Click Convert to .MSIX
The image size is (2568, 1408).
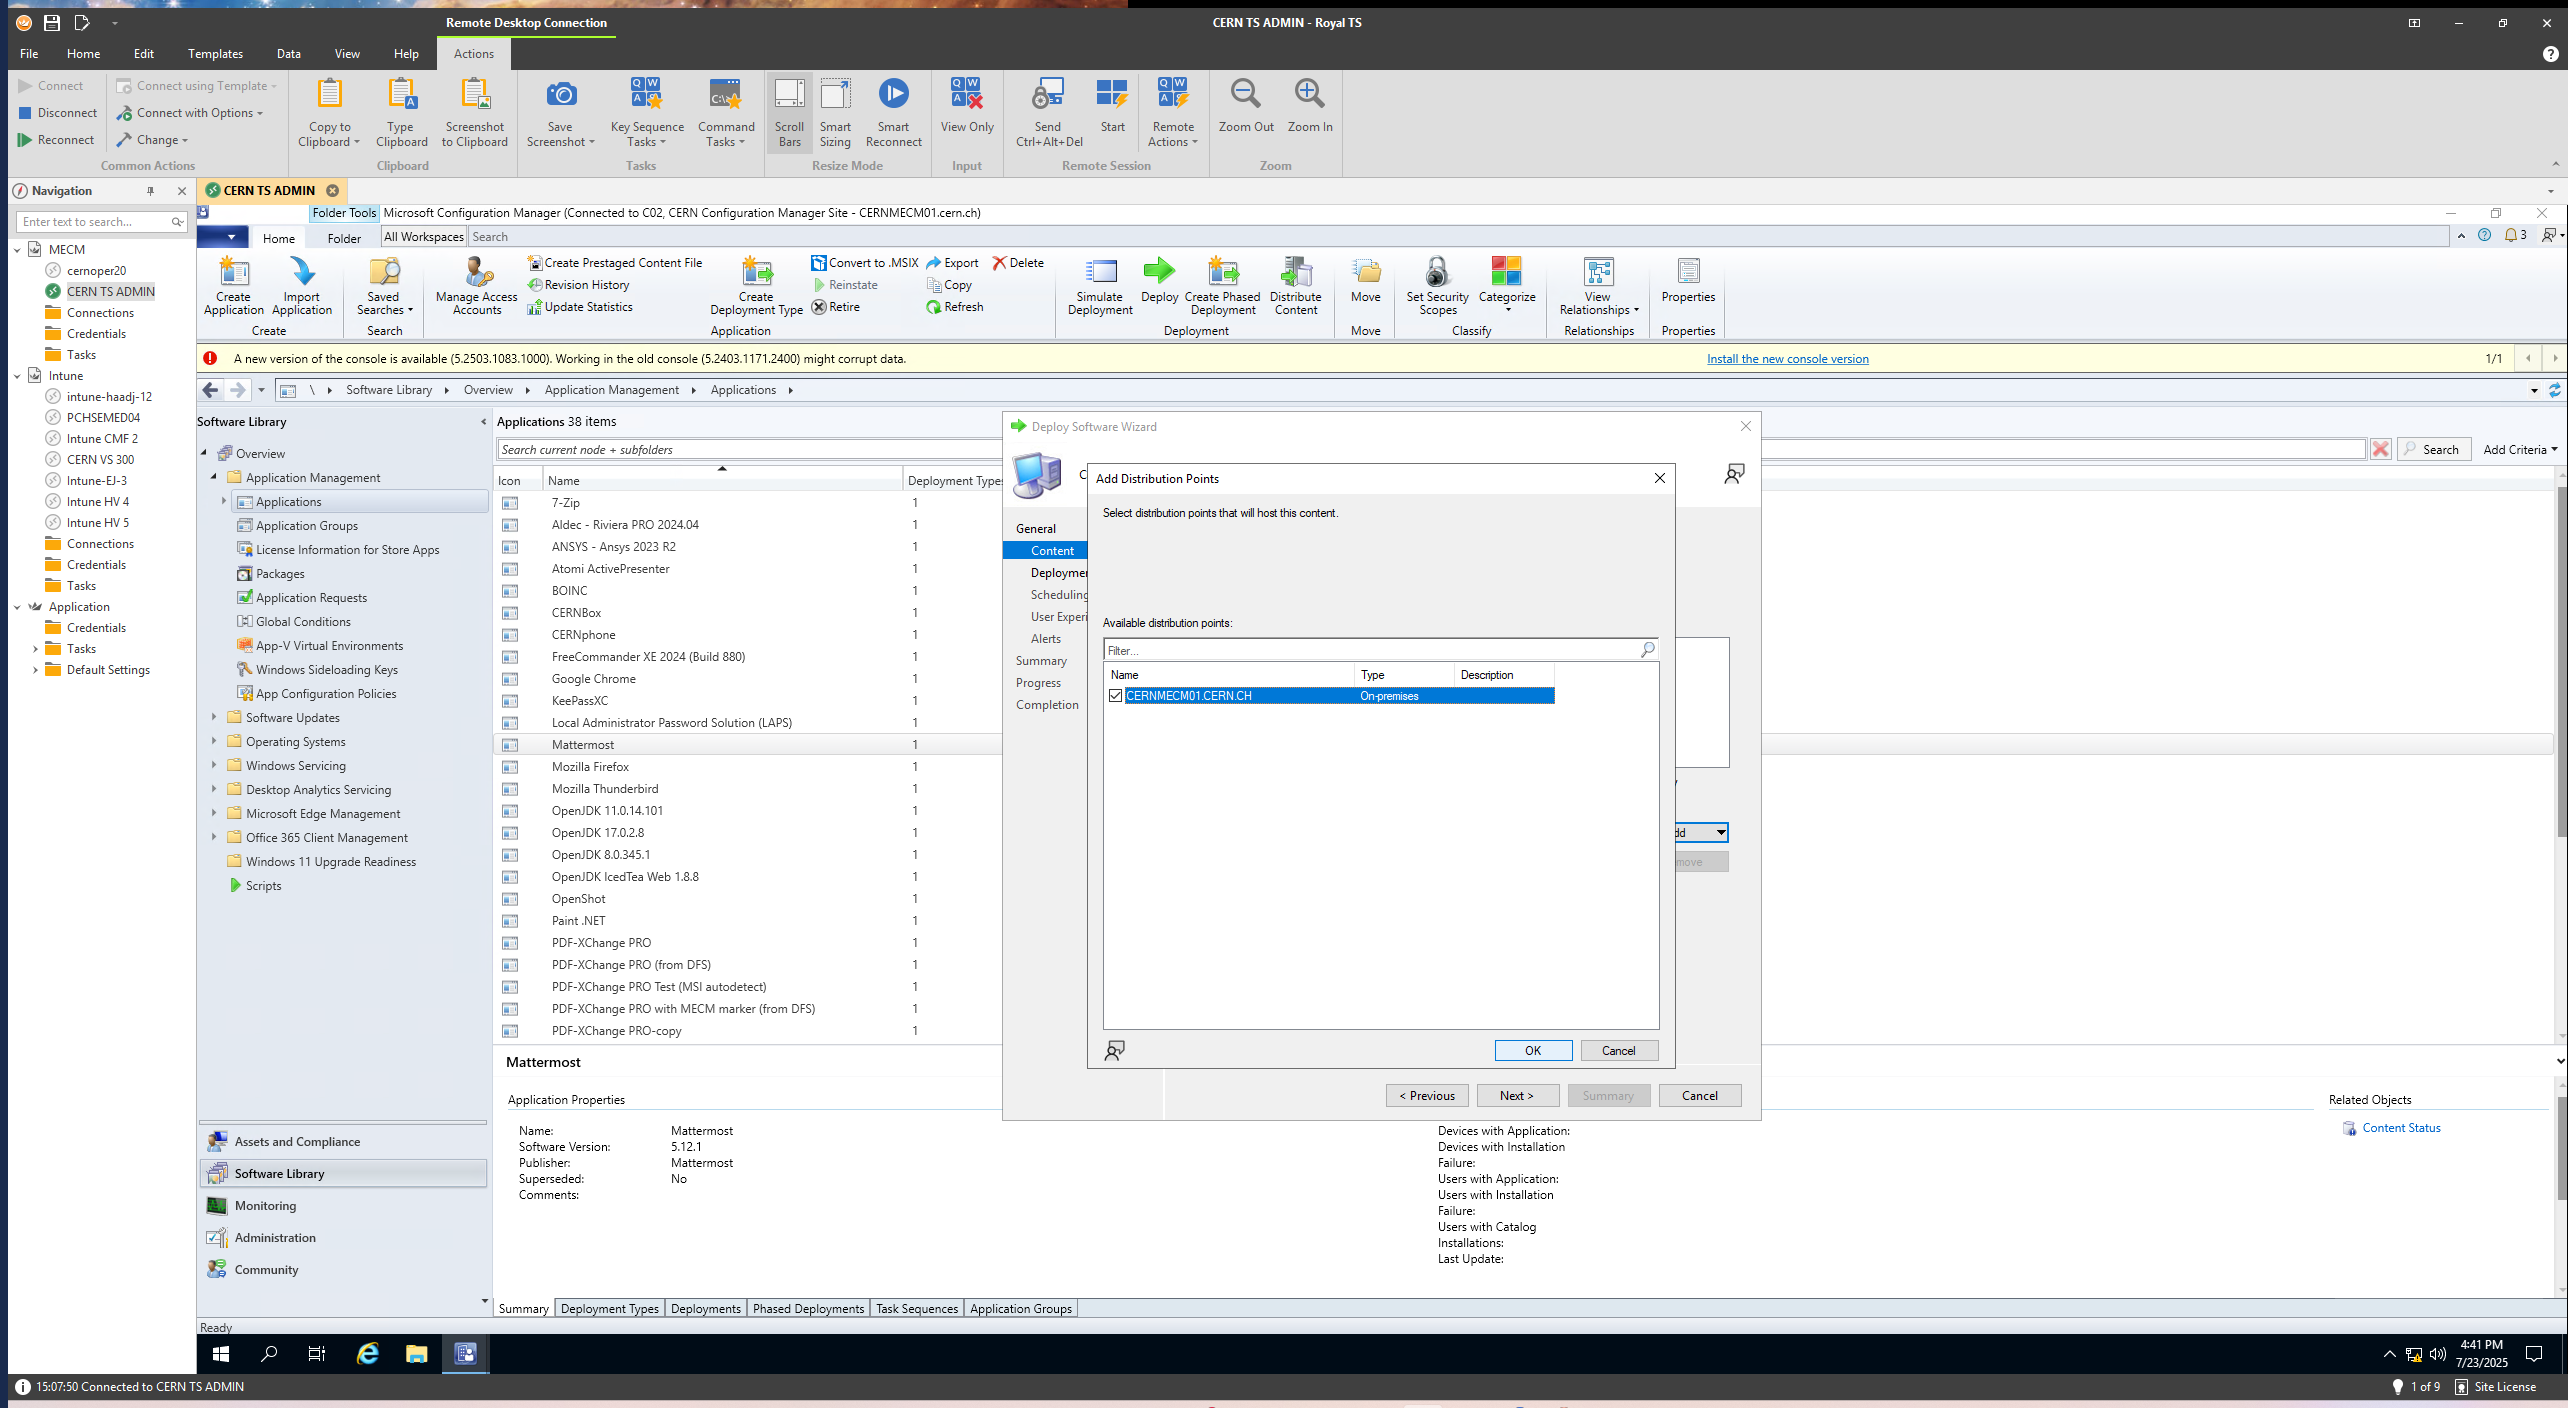(865, 263)
